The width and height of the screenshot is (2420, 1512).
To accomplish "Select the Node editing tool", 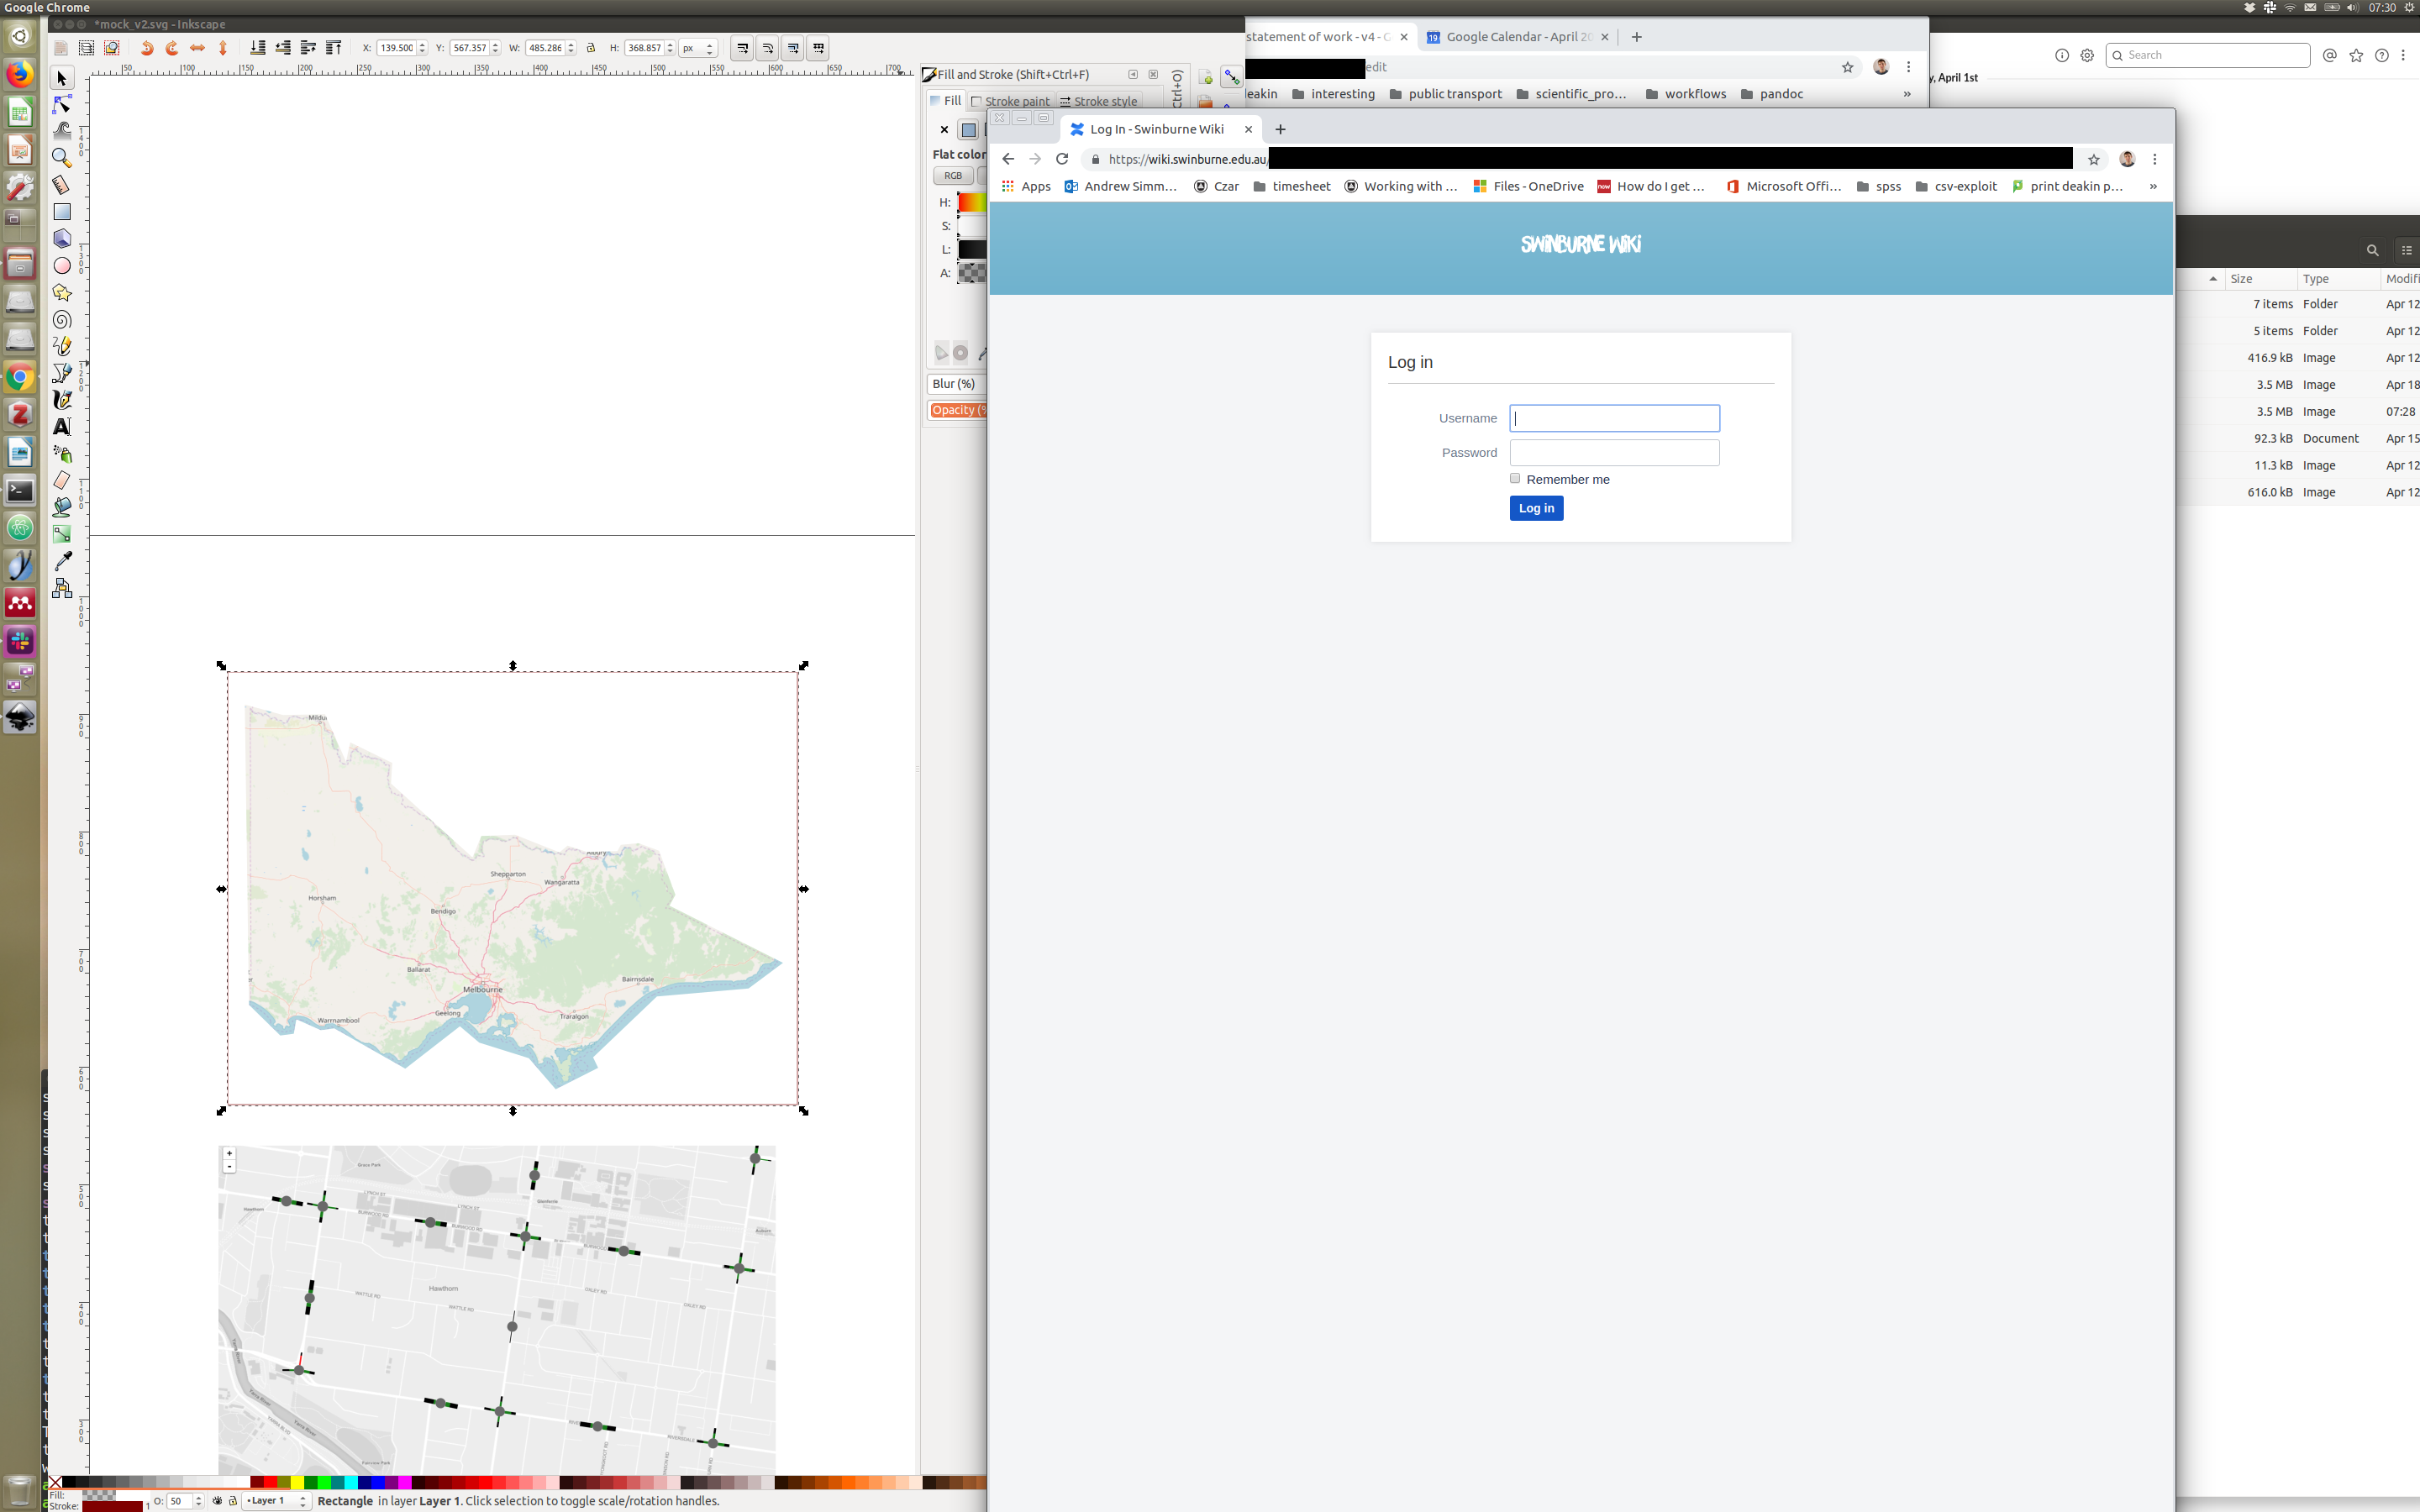I will 62,105.
